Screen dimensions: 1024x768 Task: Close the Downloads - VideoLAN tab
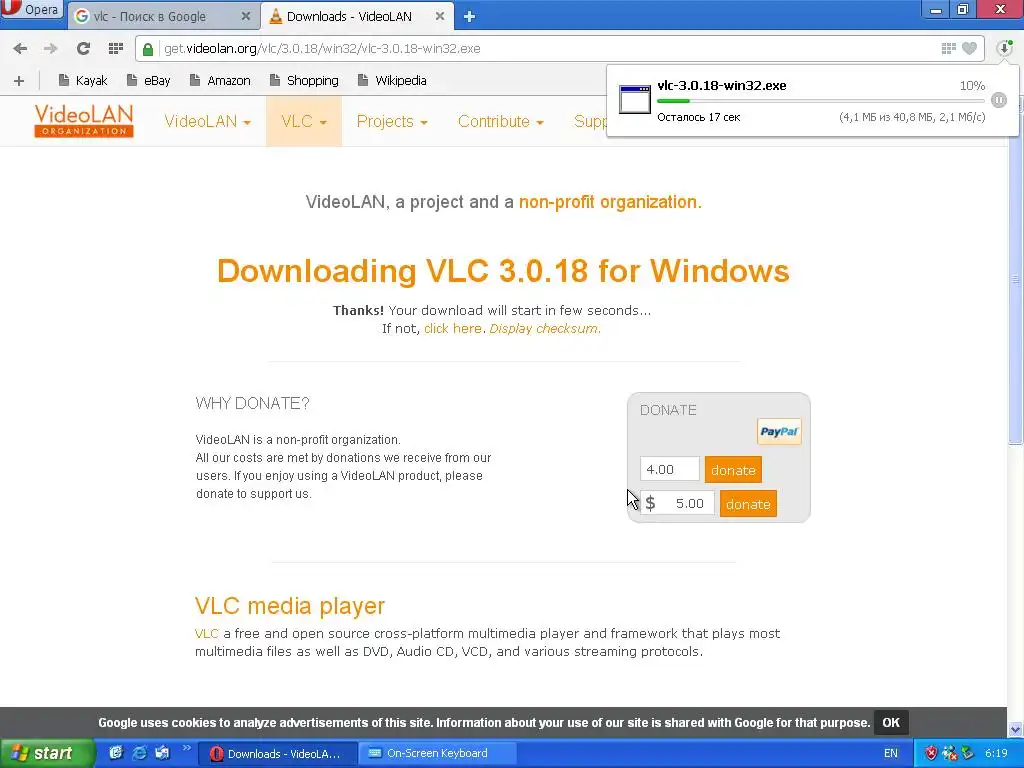click(440, 16)
